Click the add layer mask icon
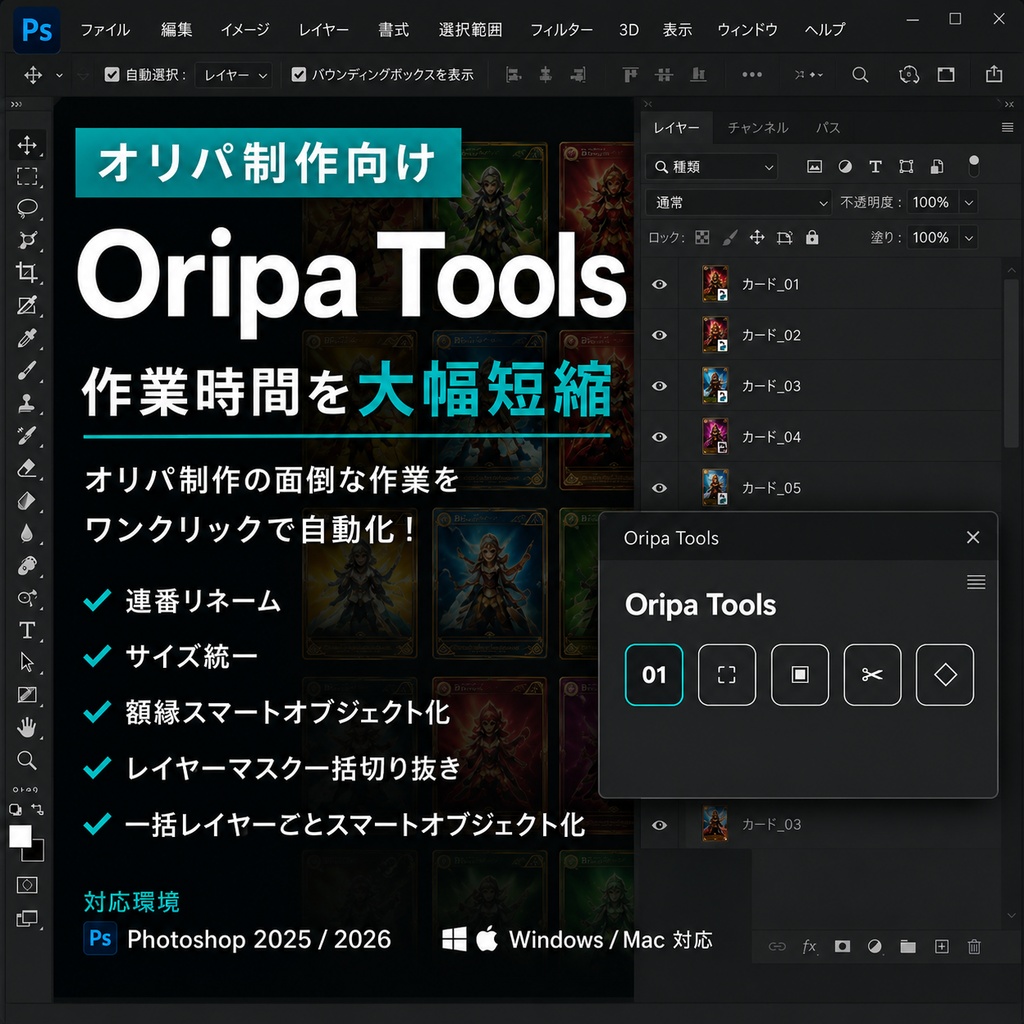This screenshot has width=1024, height=1024. (842, 946)
